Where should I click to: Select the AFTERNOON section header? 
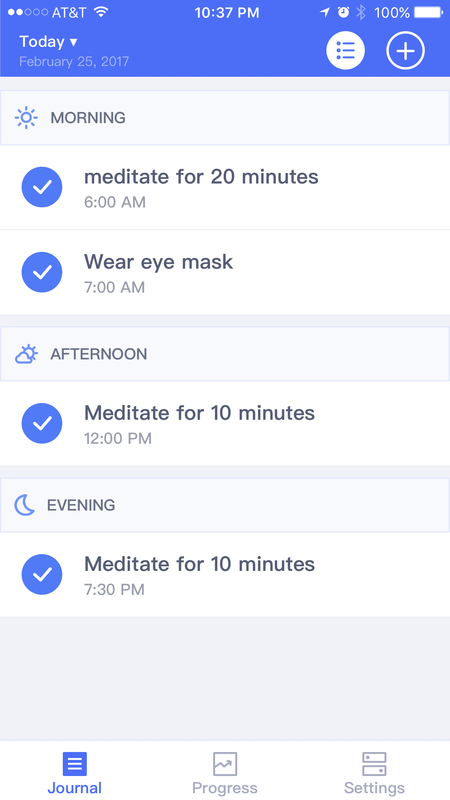click(225, 354)
